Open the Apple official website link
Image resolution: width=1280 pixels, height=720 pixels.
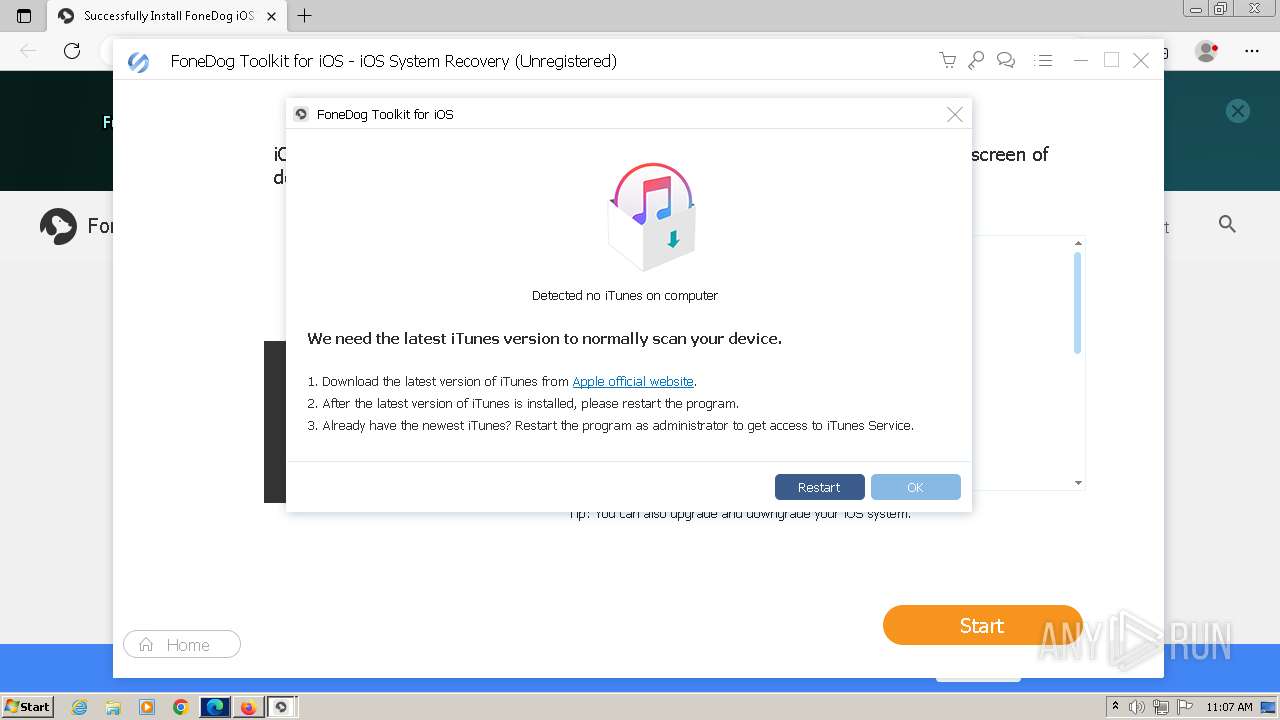[633, 382]
